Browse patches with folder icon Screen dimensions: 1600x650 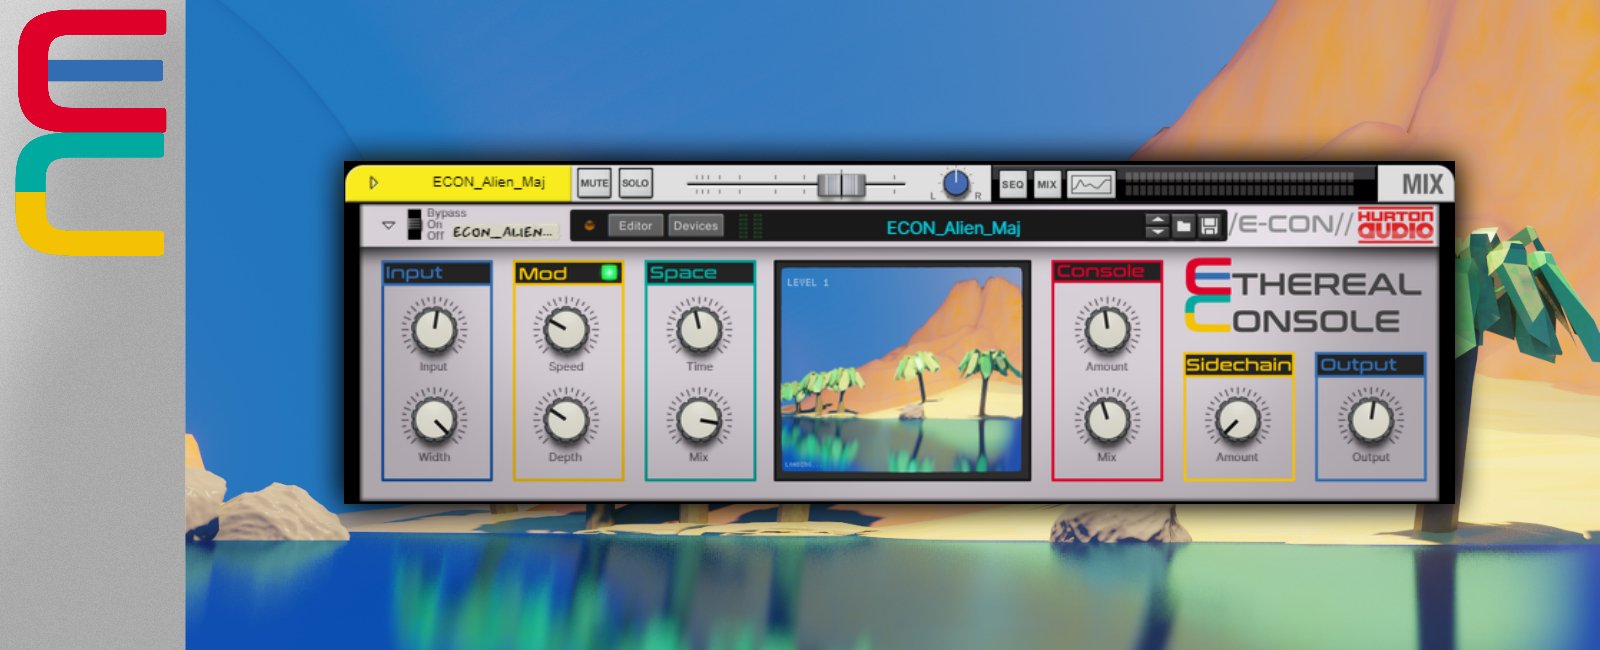tap(1184, 226)
